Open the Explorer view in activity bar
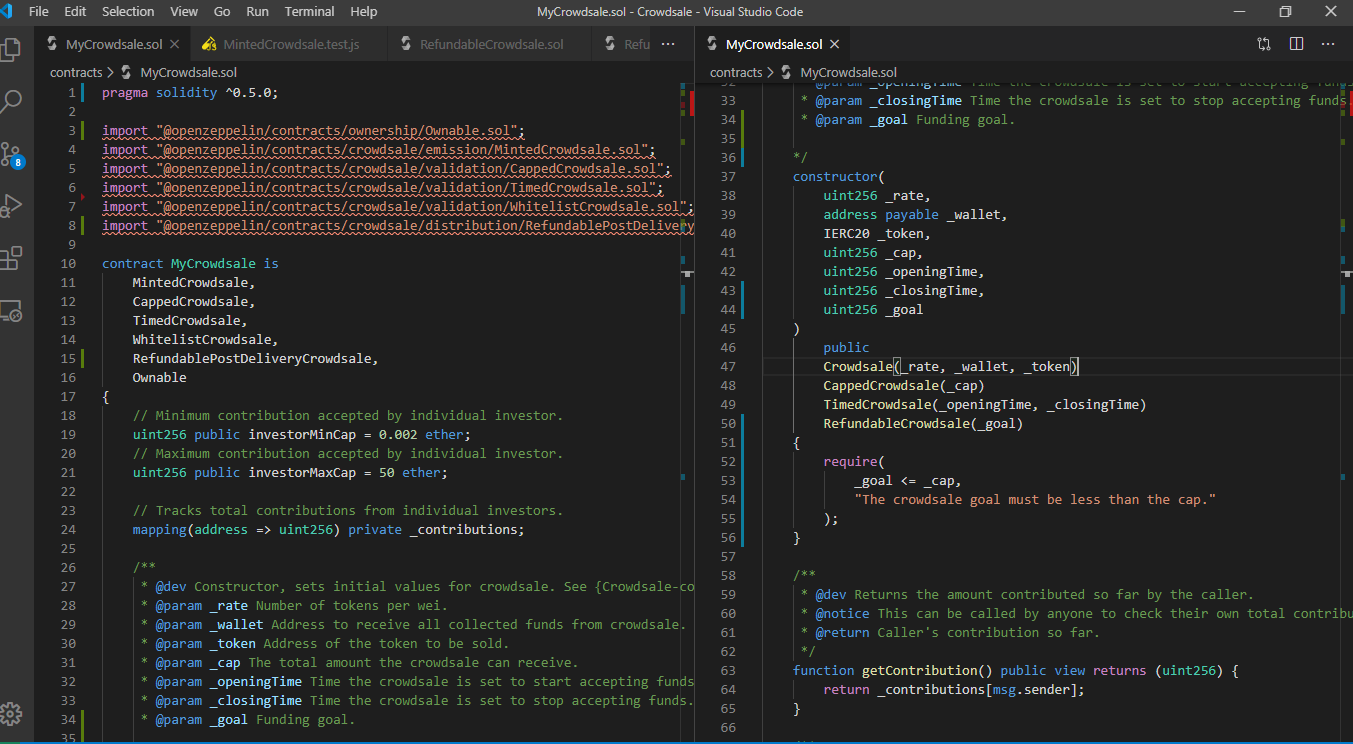The image size is (1353, 744). (12, 48)
